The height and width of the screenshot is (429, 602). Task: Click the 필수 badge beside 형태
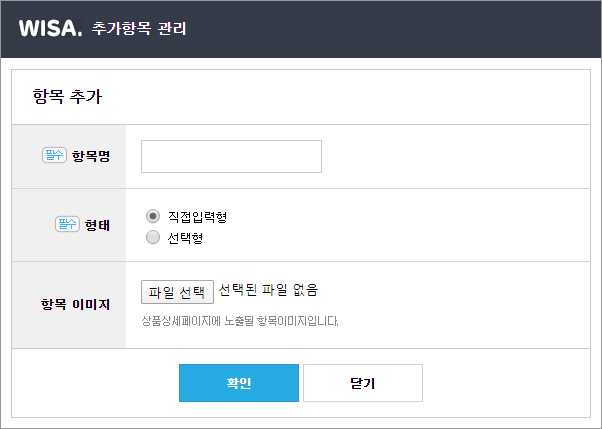pyautogui.click(x=67, y=224)
